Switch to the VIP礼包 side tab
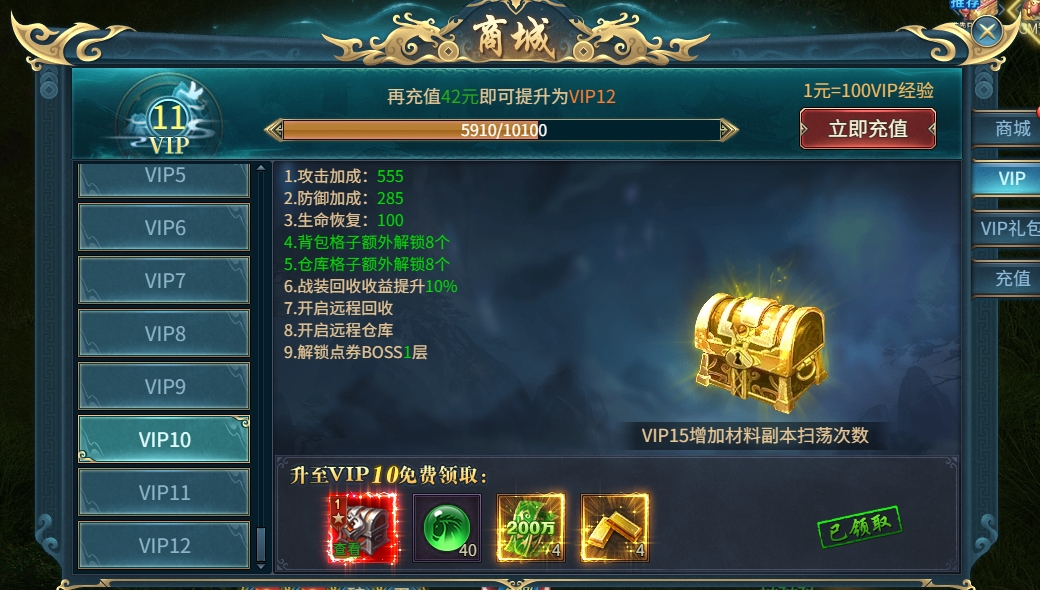 point(1008,228)
